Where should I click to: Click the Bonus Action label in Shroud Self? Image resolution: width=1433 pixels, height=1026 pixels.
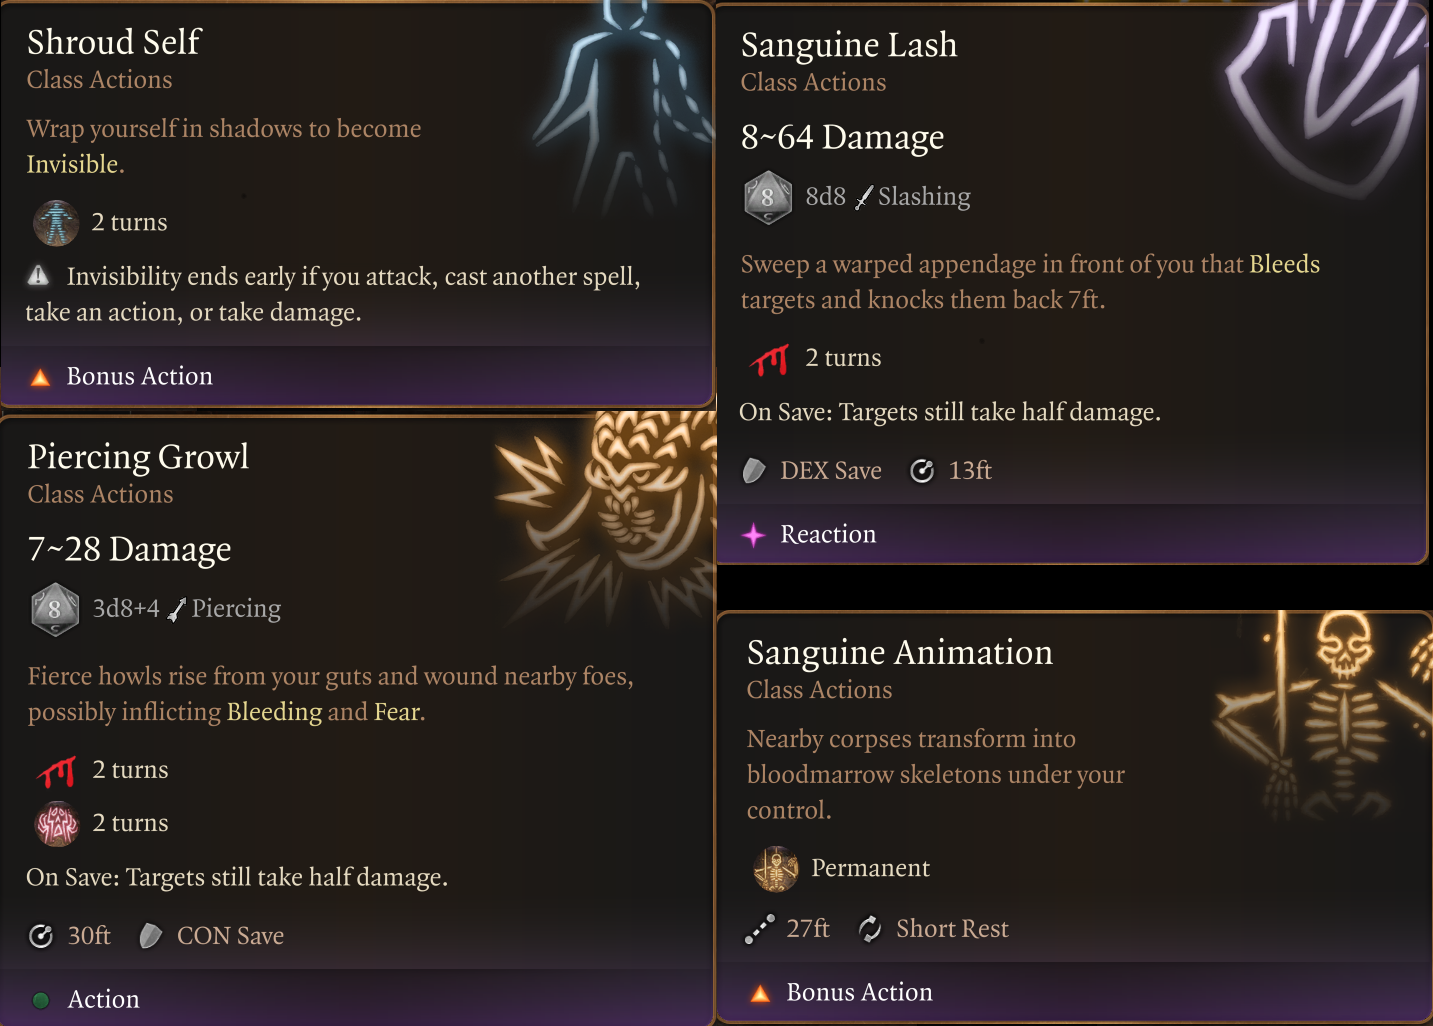click(x=139, y=377)
